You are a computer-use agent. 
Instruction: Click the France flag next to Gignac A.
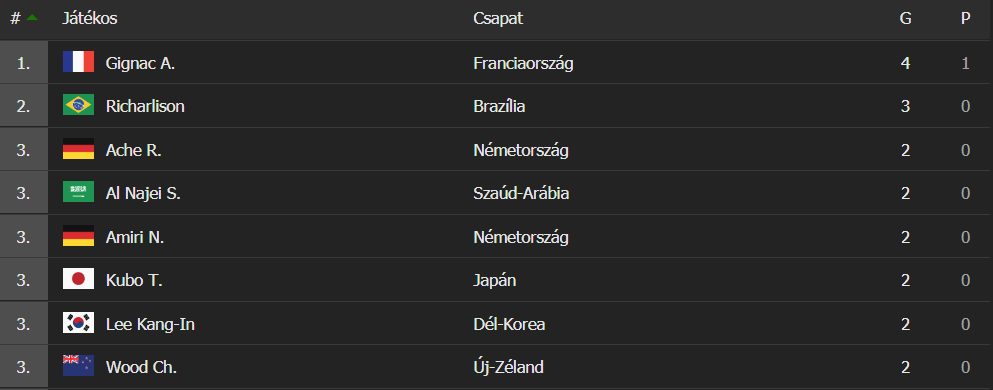79,62
